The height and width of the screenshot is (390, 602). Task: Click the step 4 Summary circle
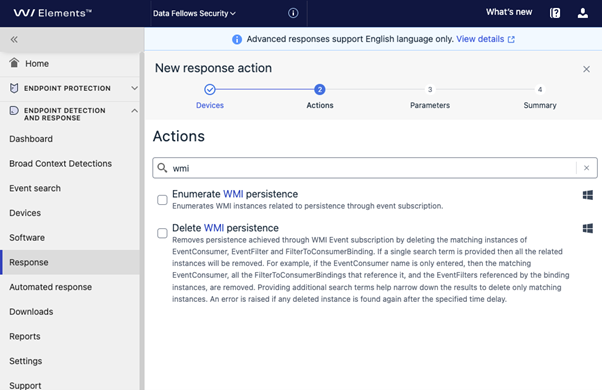(x=540, y=89)
